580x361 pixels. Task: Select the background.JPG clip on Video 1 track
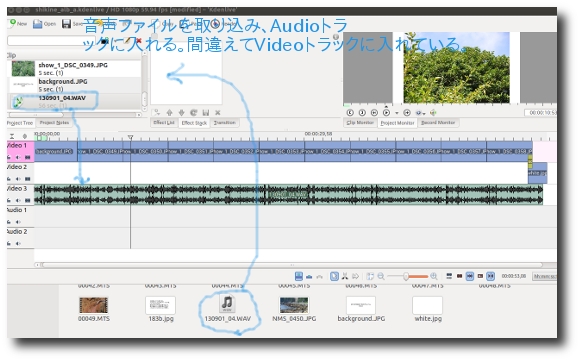point(56,151)
